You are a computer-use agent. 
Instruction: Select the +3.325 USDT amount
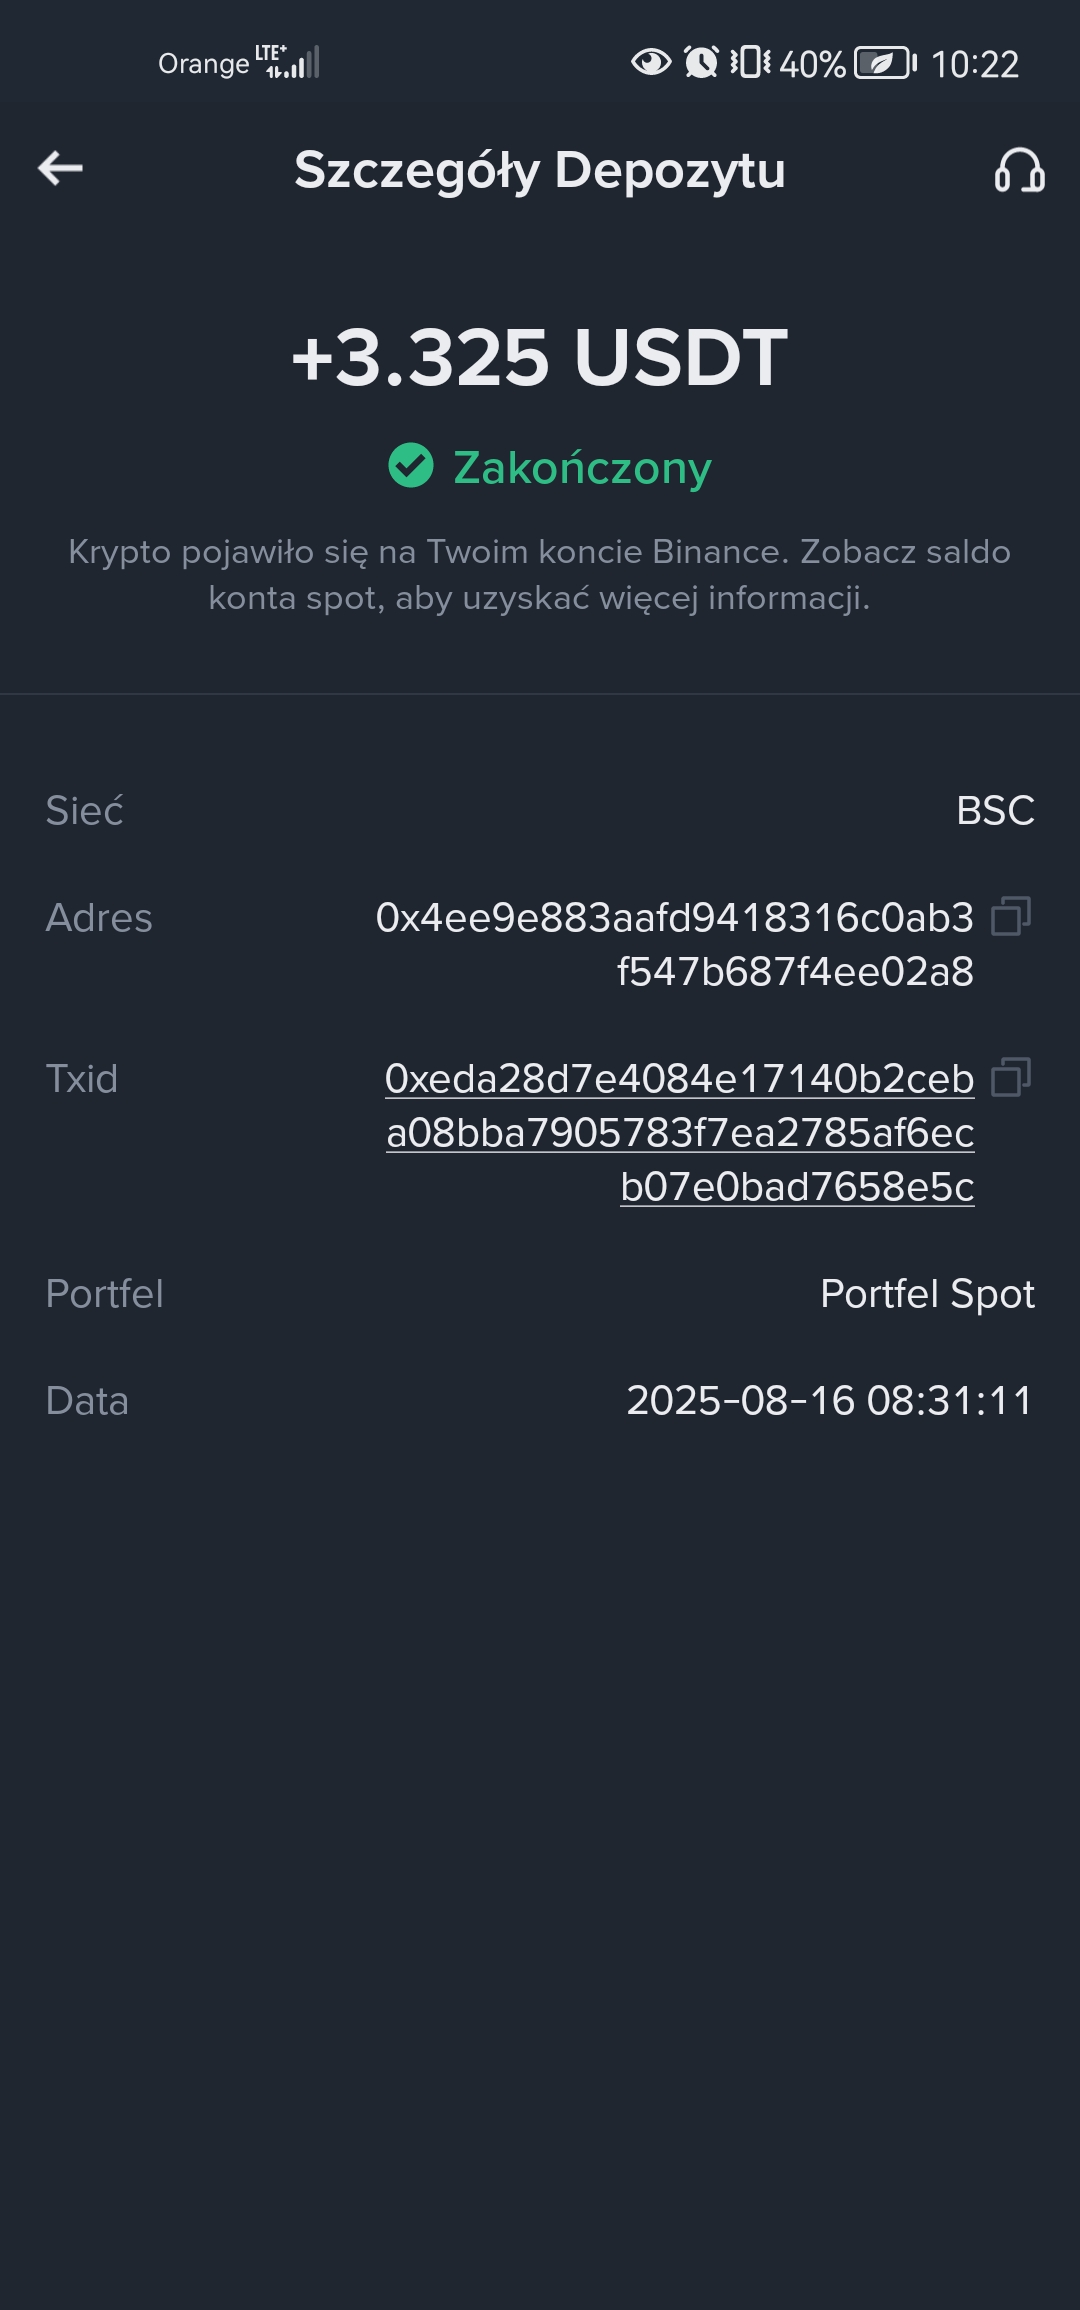coord(540,357)
